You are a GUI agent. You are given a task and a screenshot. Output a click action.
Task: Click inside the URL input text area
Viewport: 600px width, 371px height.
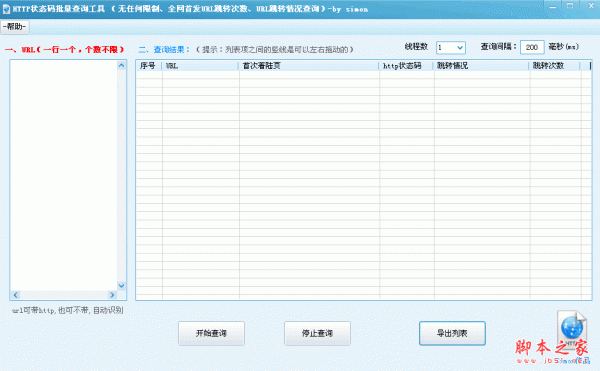point(64,175)
